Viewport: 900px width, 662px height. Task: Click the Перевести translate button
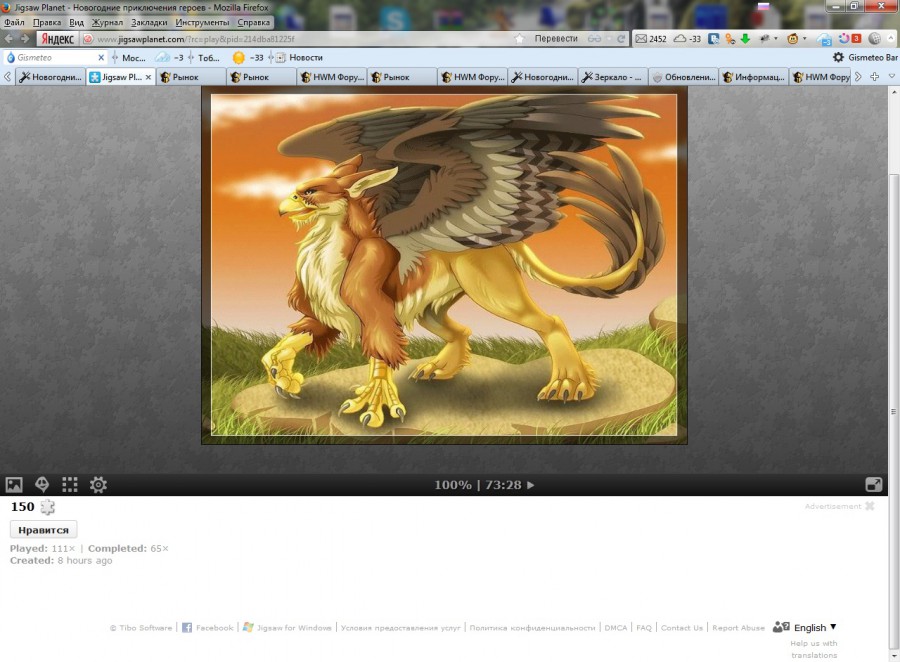556,38
